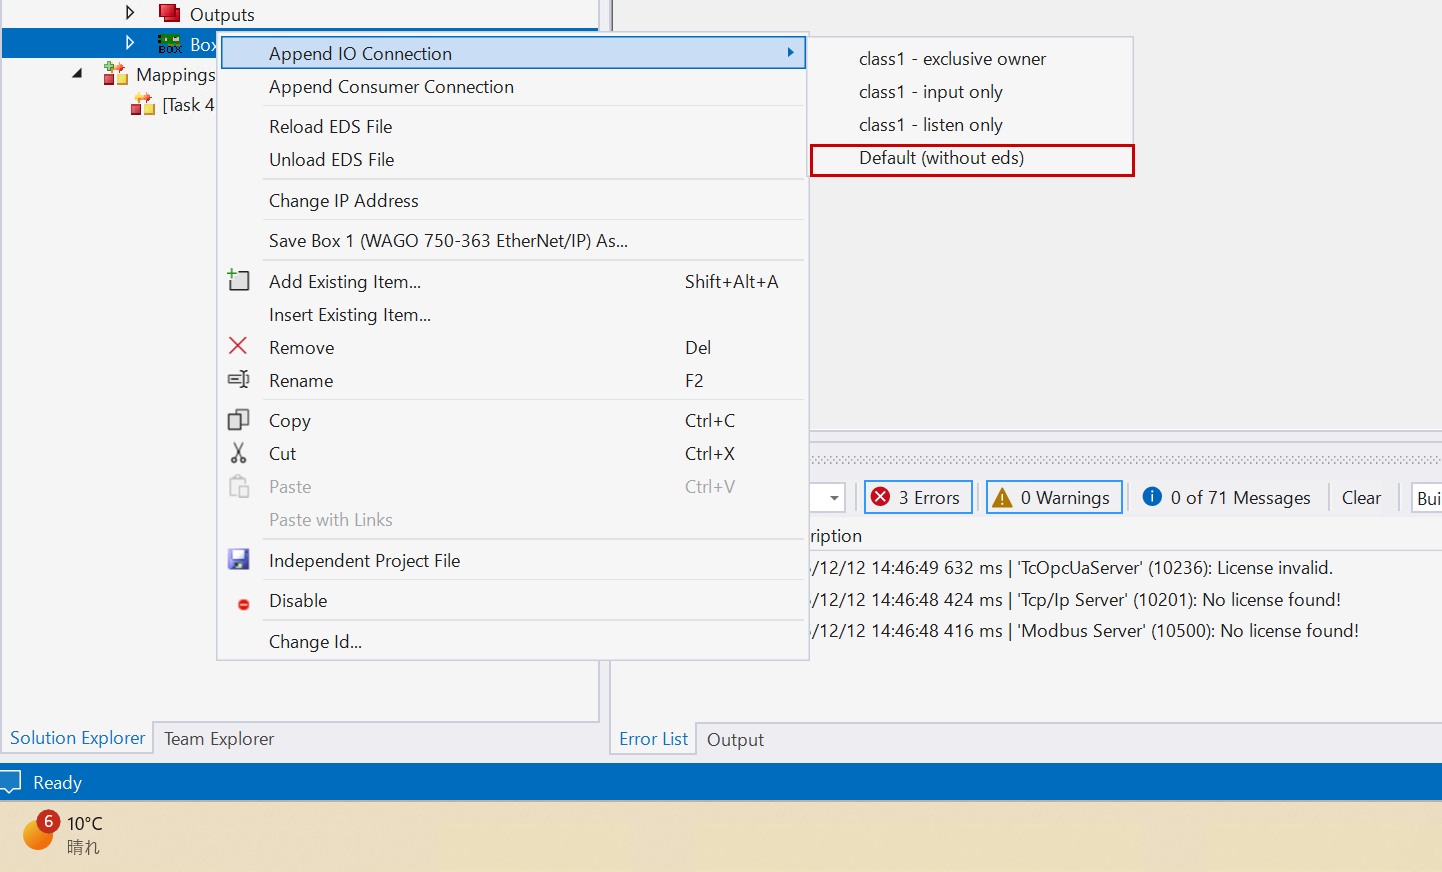Click the Add Existing Item icon
Image resolution: width=1442 pixels, height=872 pixels.
pyautogui.click(x=238, y=280)
